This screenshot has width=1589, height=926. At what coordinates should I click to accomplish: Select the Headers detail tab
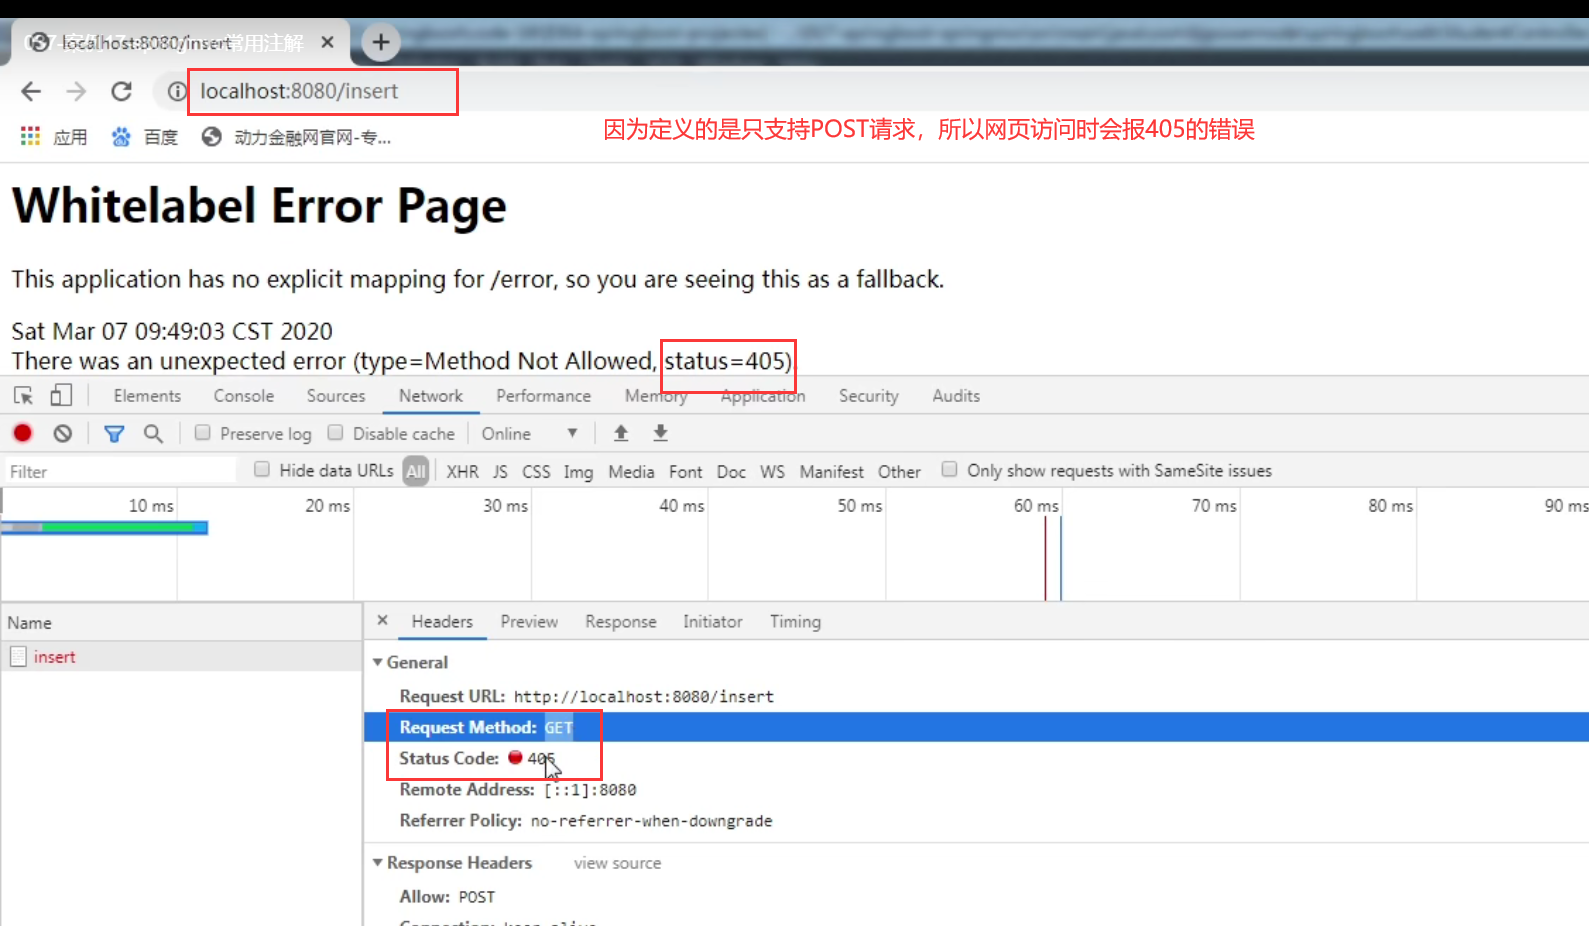(442, 622)
